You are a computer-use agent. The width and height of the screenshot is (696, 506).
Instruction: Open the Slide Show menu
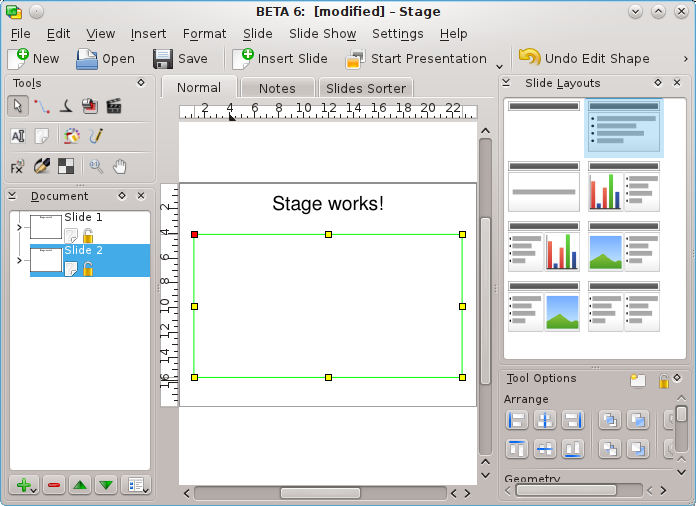pos(322,34)
